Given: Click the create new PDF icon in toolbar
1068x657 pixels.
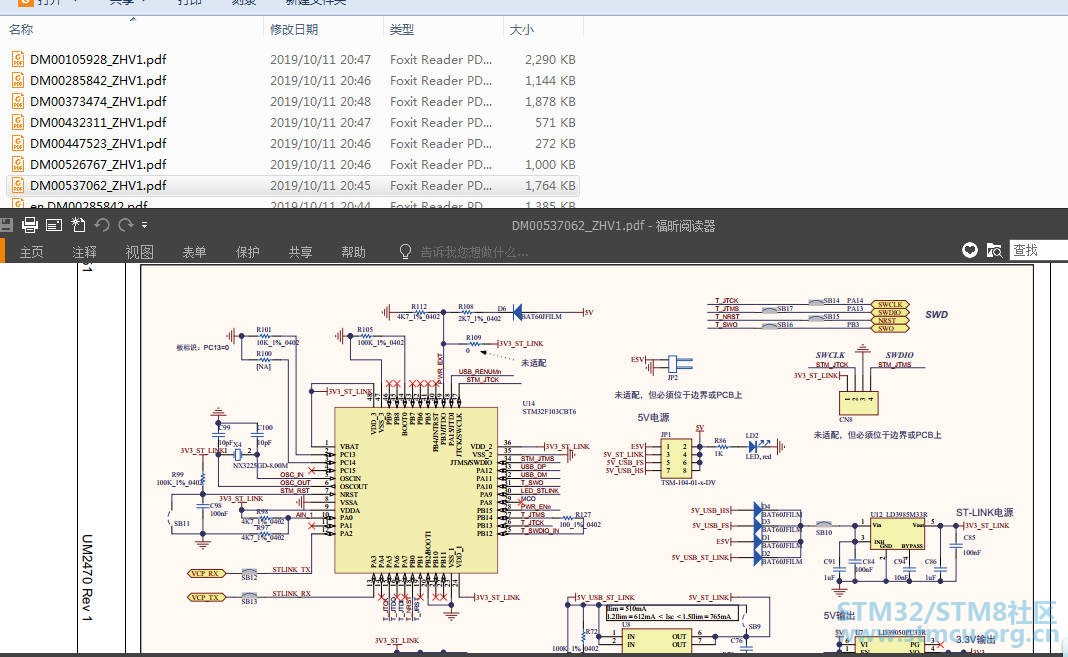Looking at the screenshot, I should point(78,225).
